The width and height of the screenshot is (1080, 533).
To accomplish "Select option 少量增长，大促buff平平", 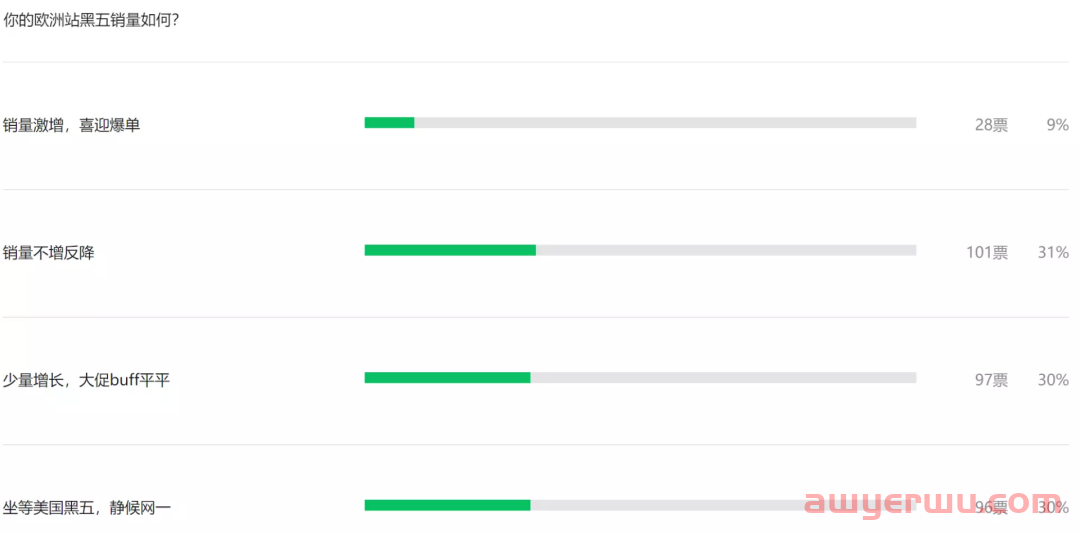I will (x=86, y=380).
